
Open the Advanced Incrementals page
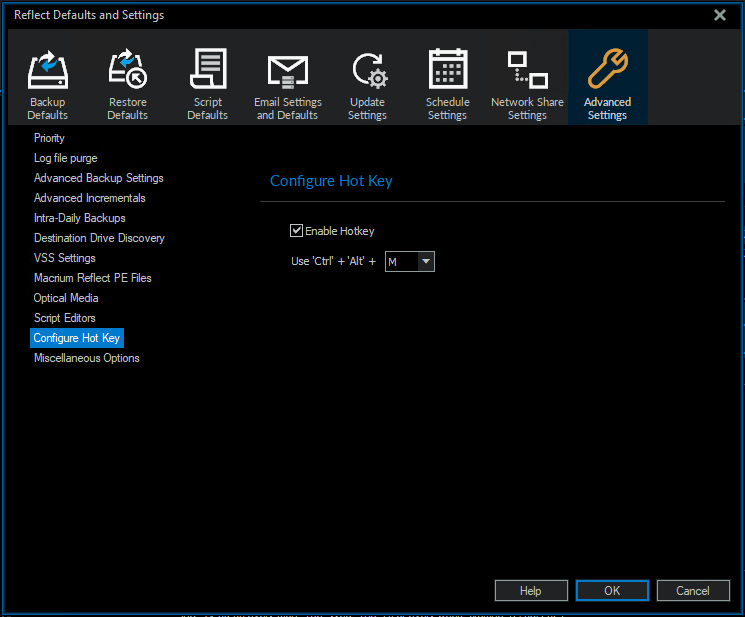click(x=89, y=198)
